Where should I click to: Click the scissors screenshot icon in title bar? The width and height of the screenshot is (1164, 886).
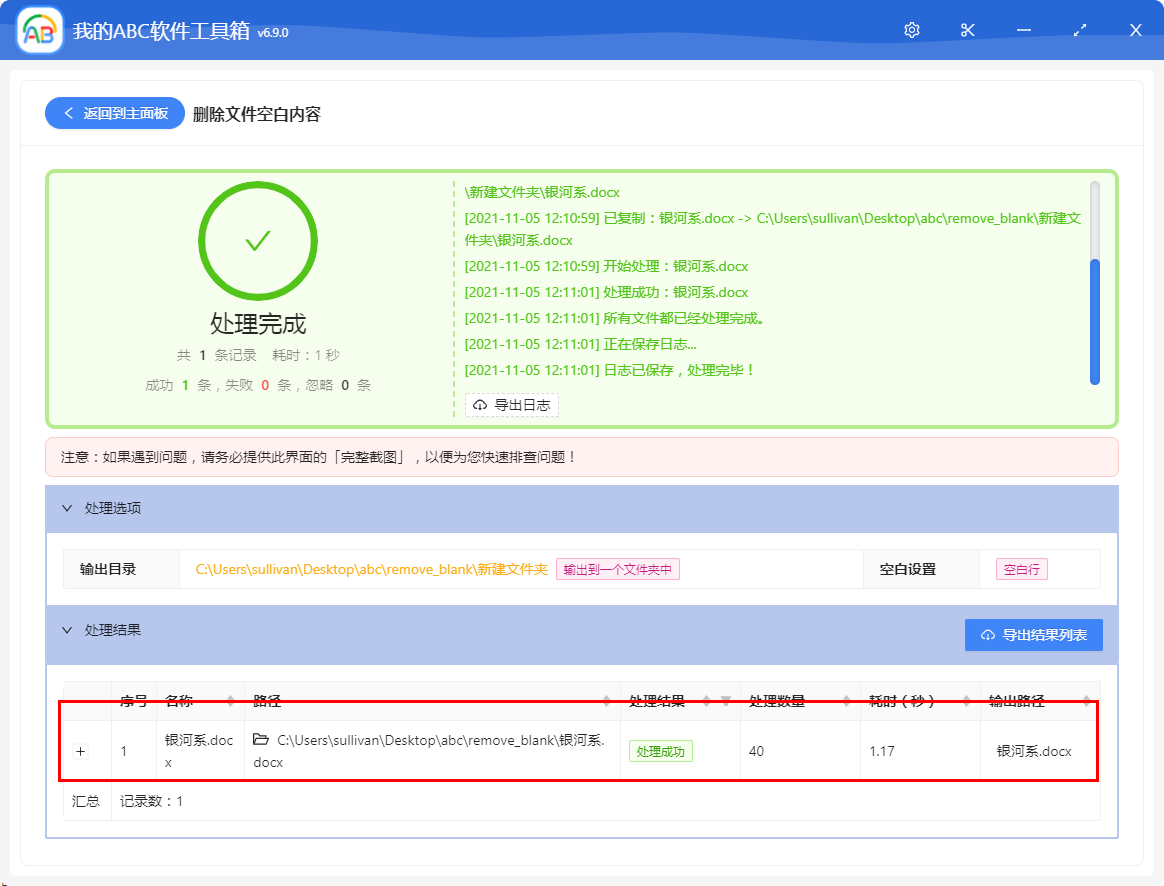[967, 30]
